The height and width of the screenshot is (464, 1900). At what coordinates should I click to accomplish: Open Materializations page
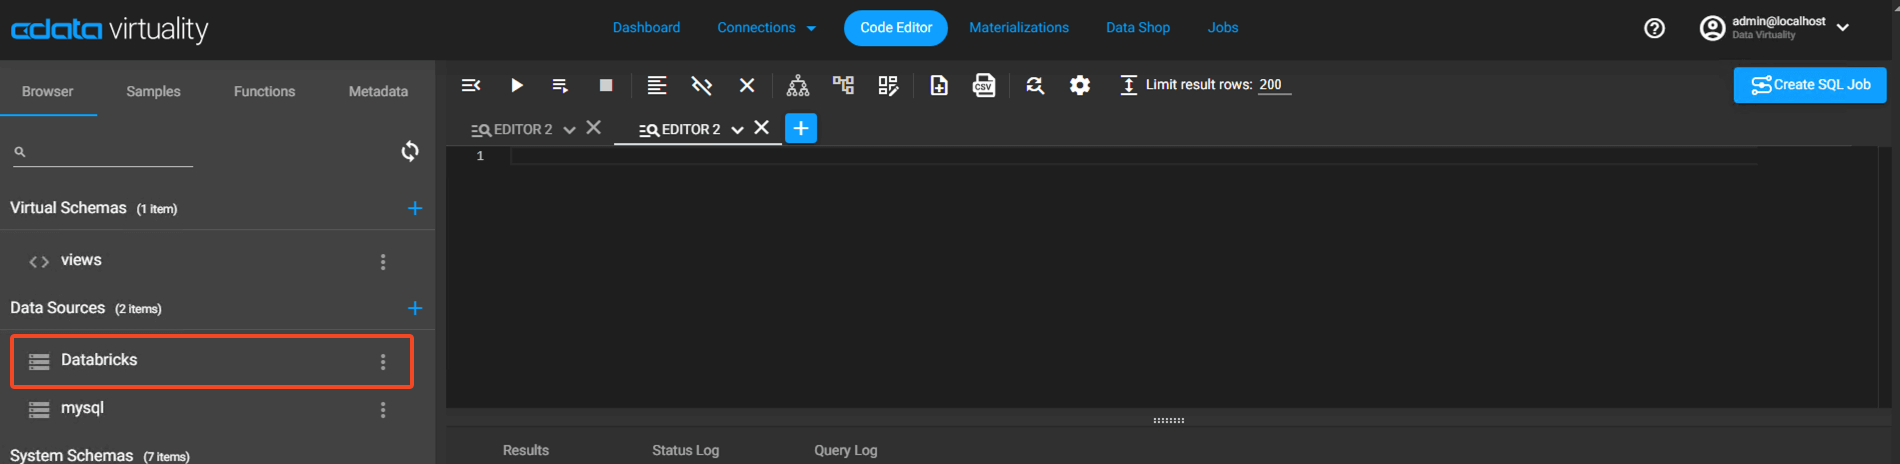tap(1019, 28)
